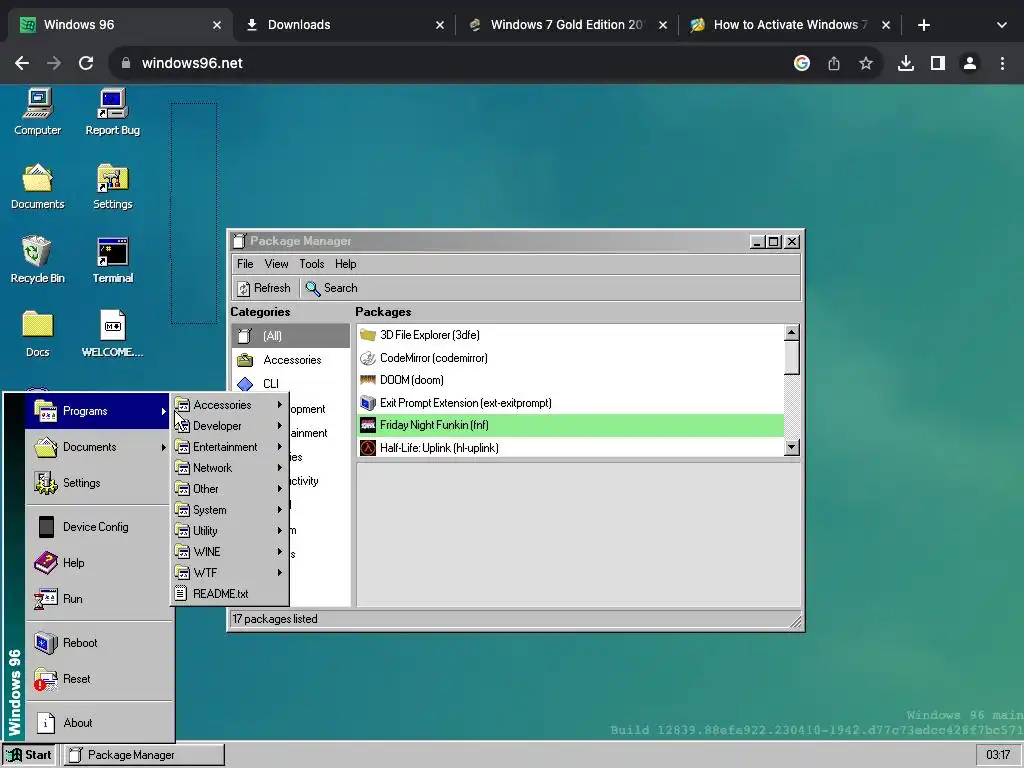This screenshot has width=1024, height=768.
Task: Open the Chrome three-dot menu
Action: coord(1002,63)
